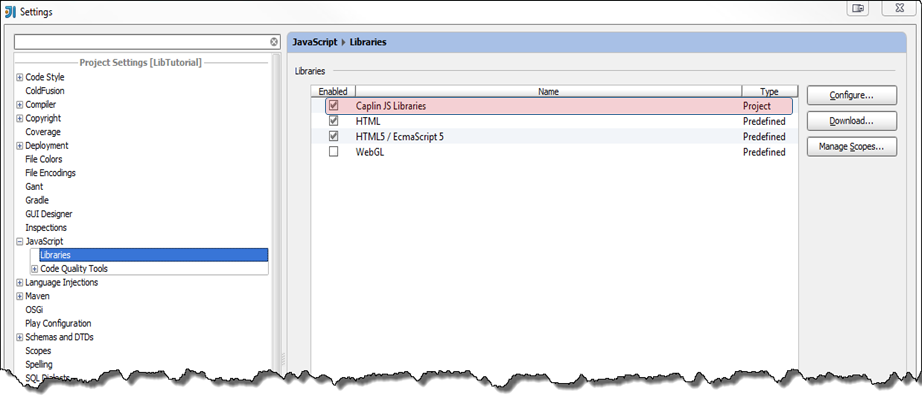Click the WebGL row Predefined cell

click(764, 152)
